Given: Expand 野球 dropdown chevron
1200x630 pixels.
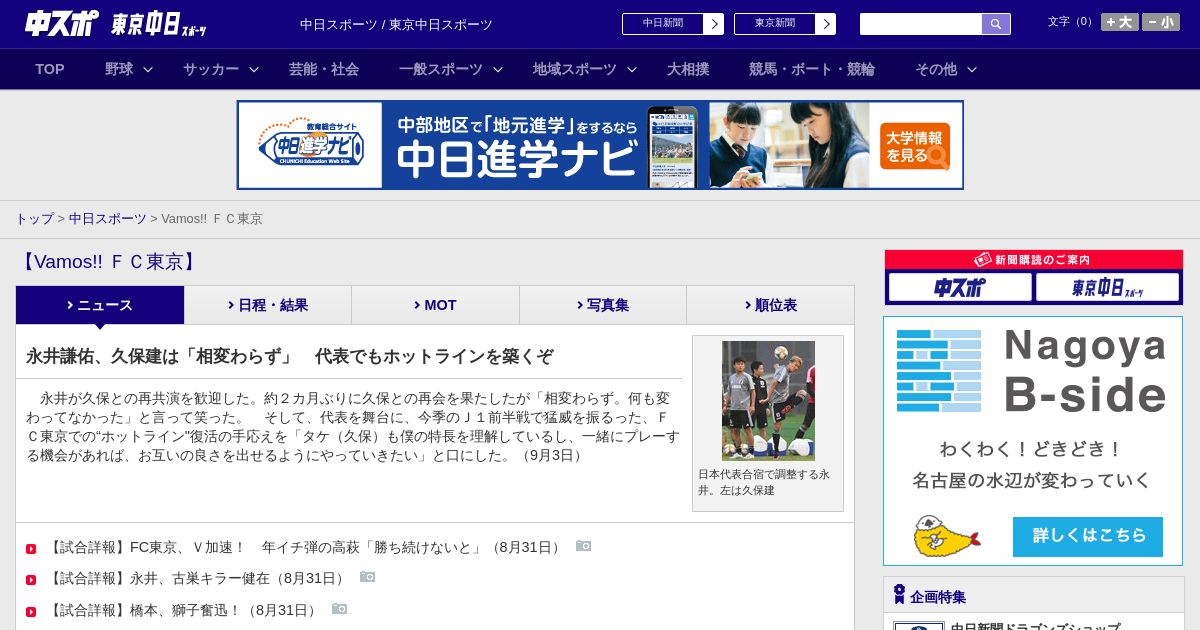Looking at the screenshot, I should tap(148, 69).
